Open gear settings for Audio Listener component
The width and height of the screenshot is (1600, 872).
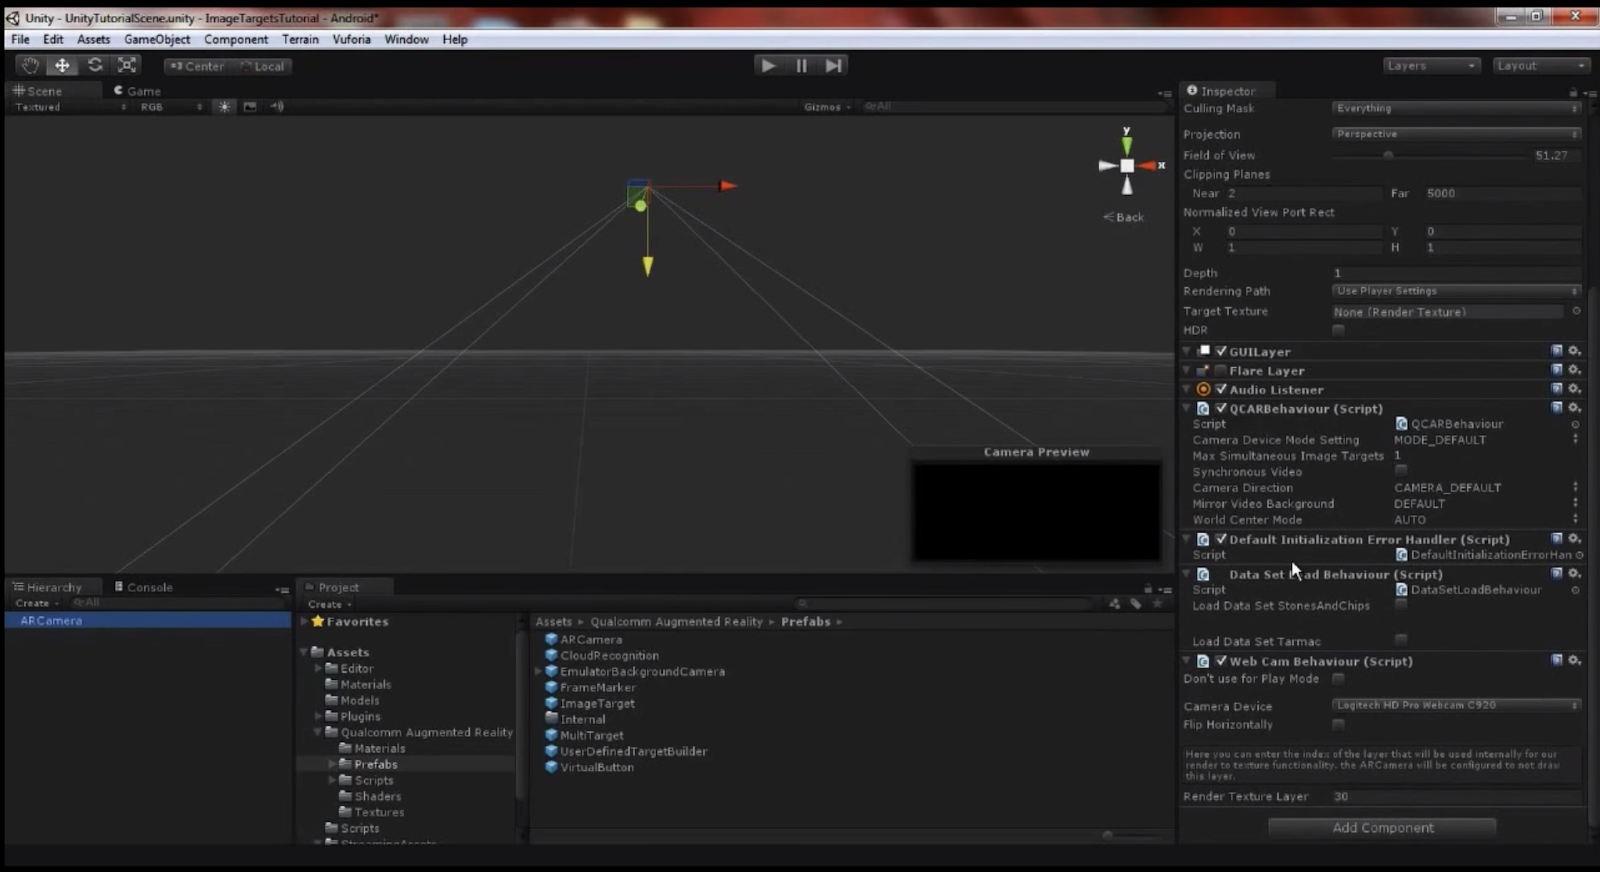(x=1574, y=389)
